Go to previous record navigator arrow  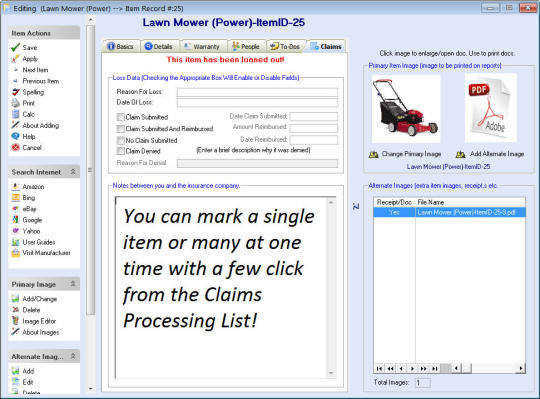click(x=401, y=368)
